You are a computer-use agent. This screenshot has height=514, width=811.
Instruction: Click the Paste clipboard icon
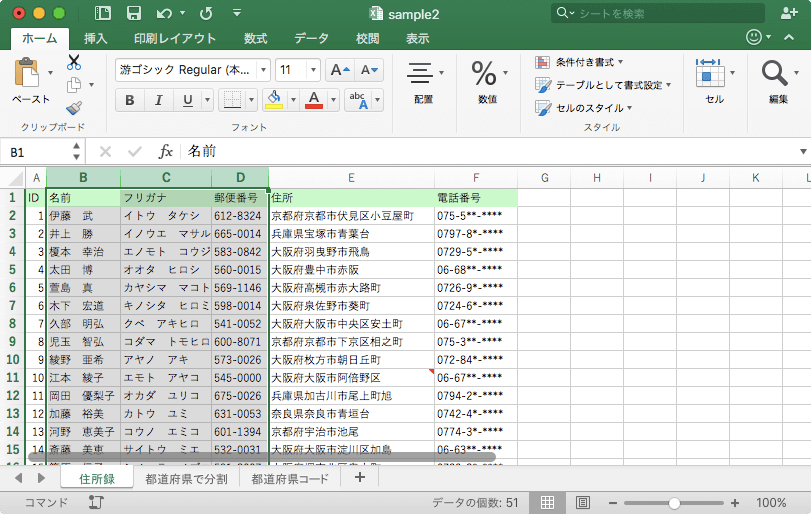pos(26,73)
